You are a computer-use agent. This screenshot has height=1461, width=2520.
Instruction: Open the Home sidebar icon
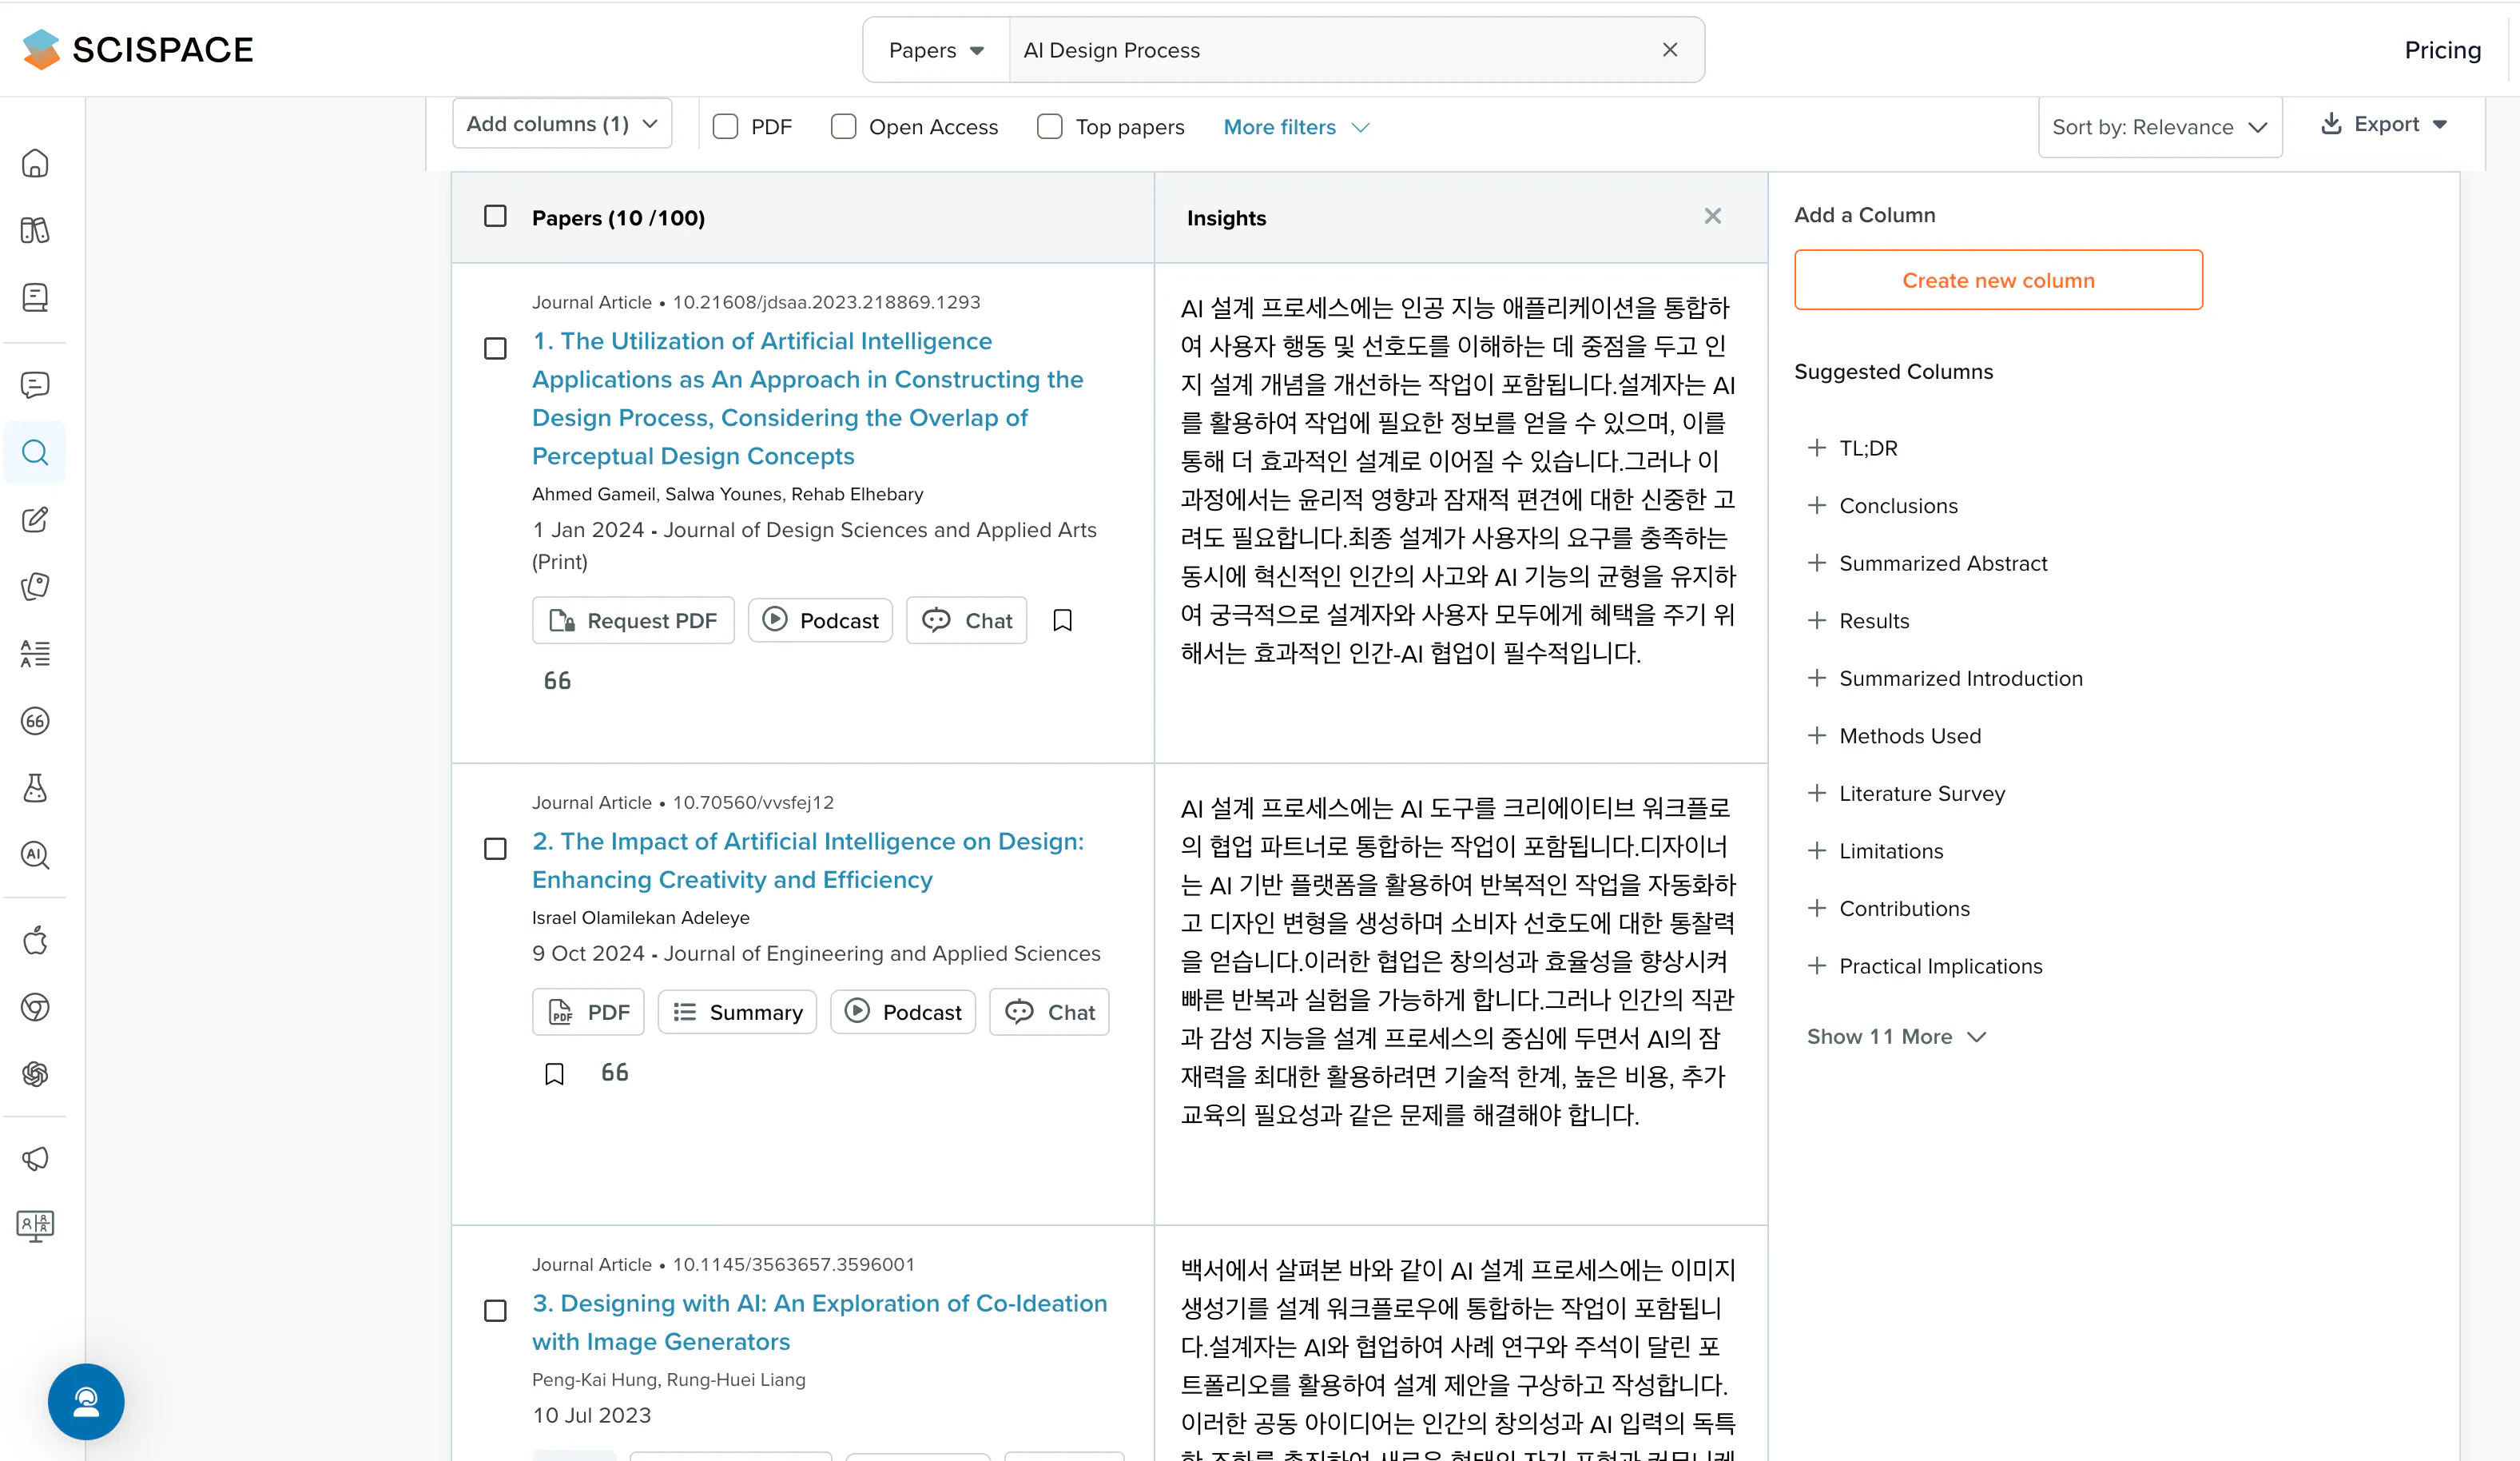pyautogui.click(x=35, y=163)
